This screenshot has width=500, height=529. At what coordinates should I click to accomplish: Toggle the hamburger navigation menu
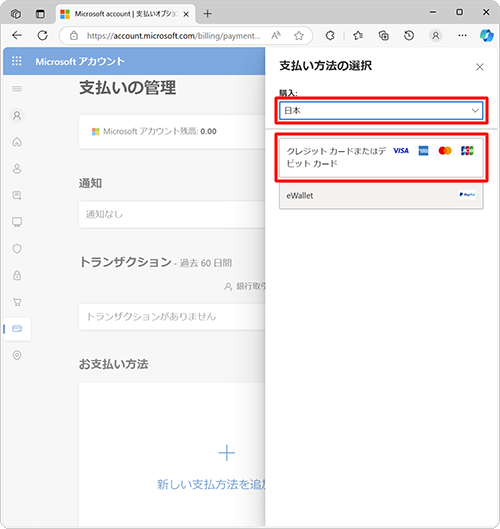17,89
